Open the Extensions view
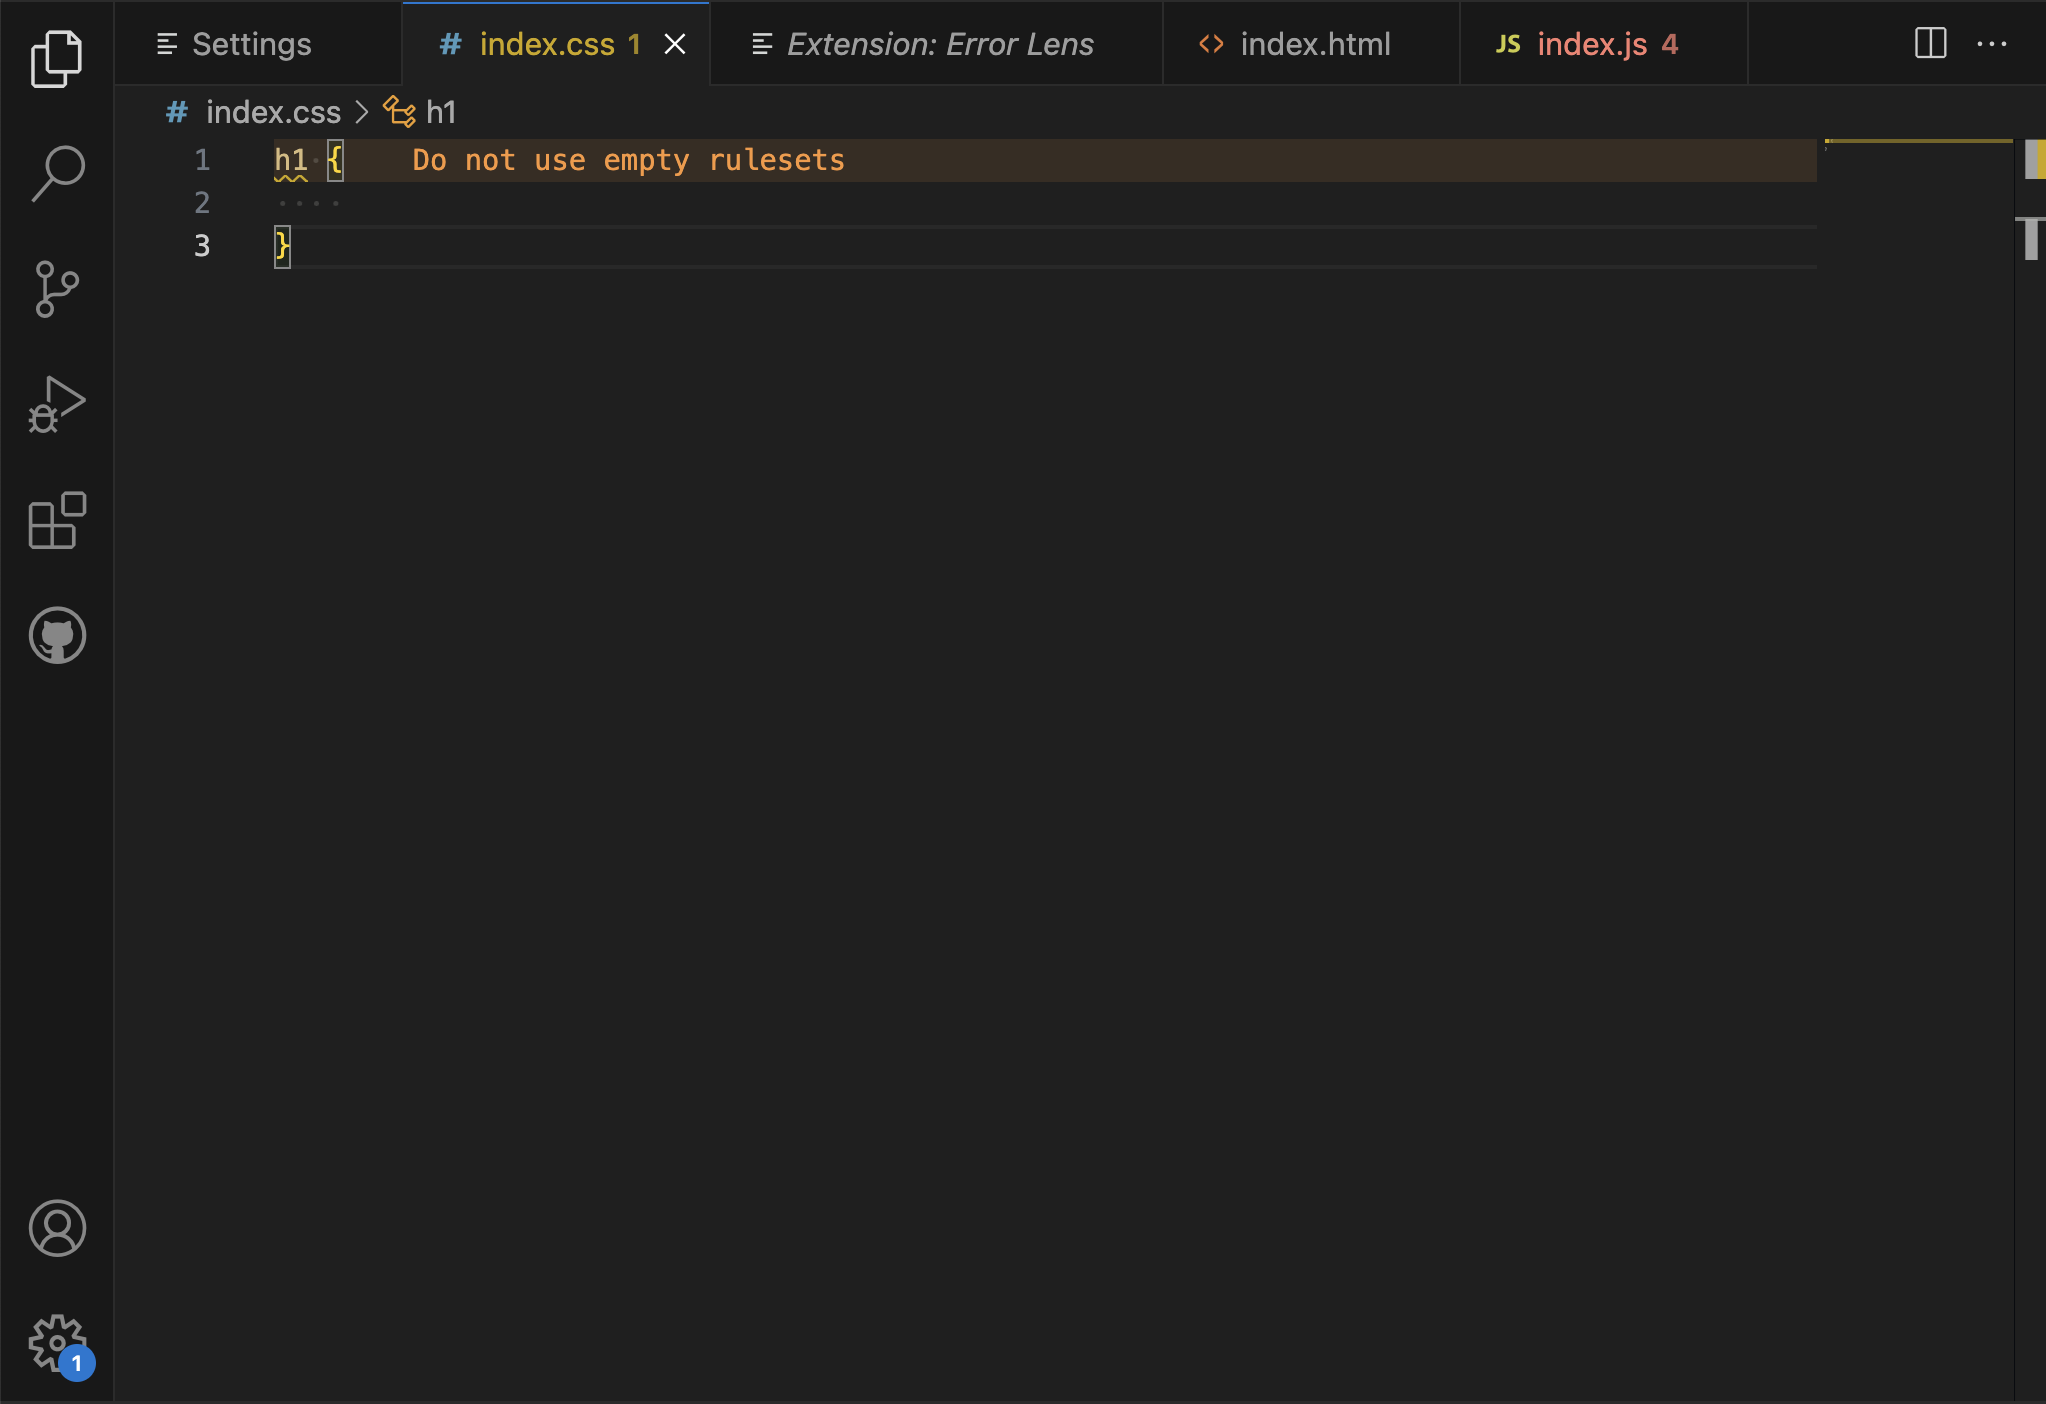 (57, 520)
